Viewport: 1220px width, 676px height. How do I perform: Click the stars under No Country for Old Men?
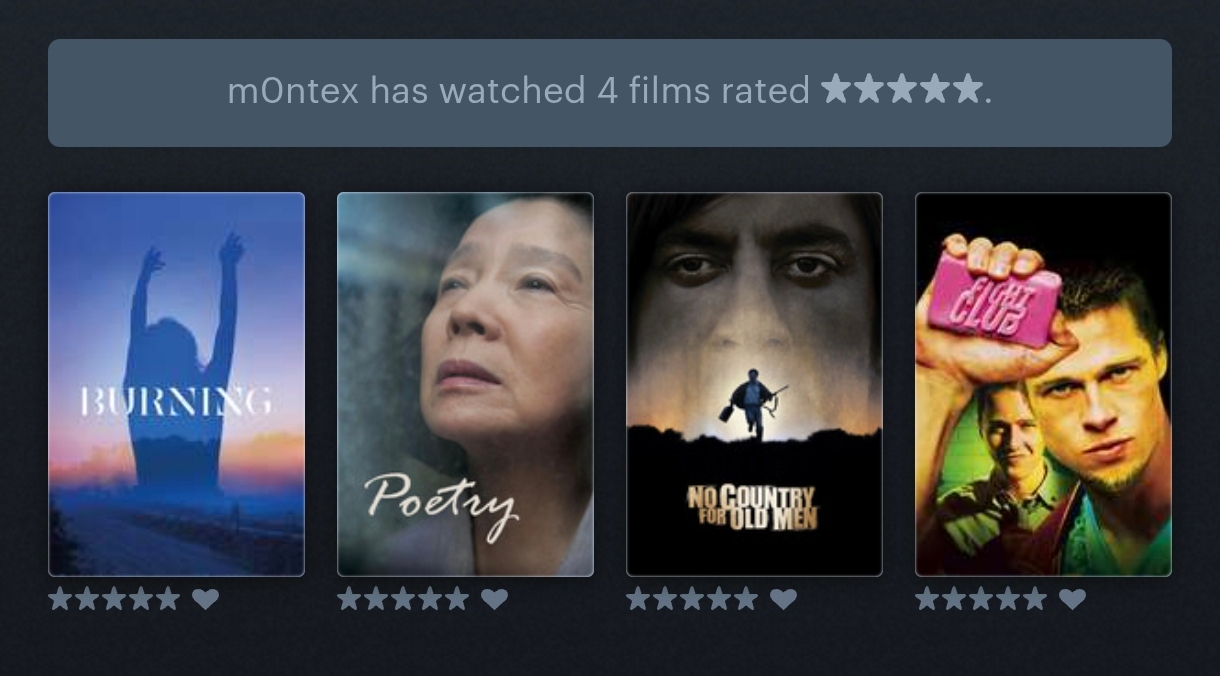coord(692,599)
